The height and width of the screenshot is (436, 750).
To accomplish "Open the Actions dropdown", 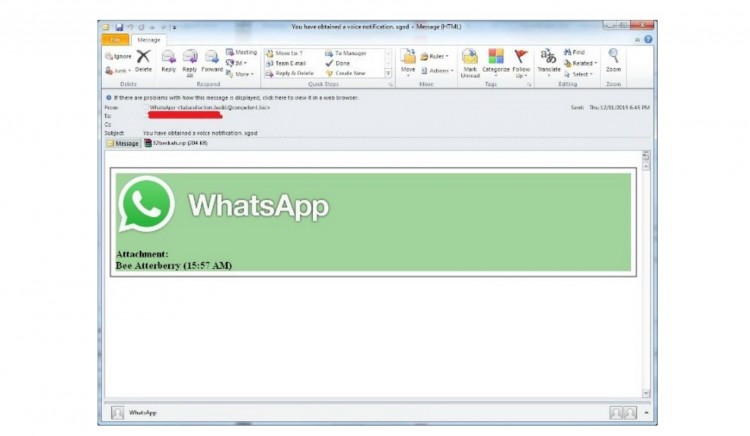I will pos(437,71).
